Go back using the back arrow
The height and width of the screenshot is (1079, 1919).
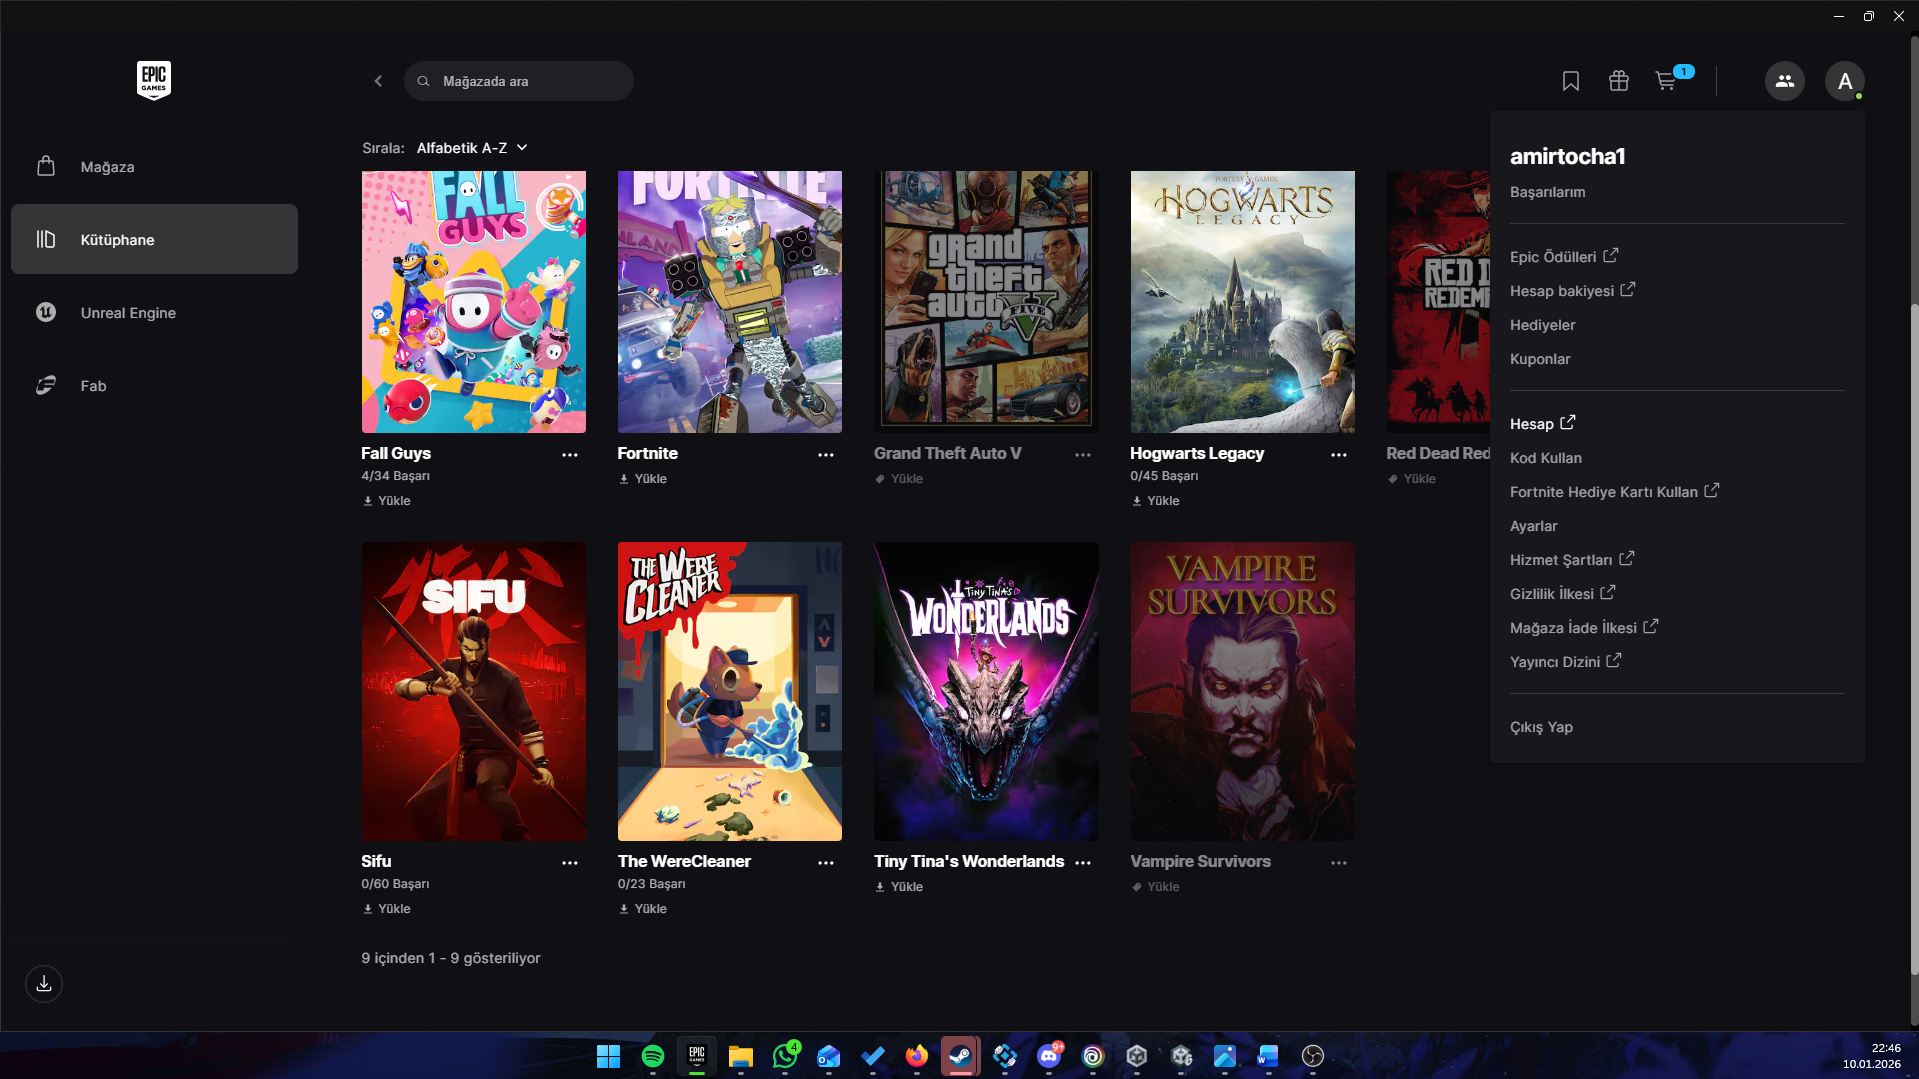[x=378, y=81]
